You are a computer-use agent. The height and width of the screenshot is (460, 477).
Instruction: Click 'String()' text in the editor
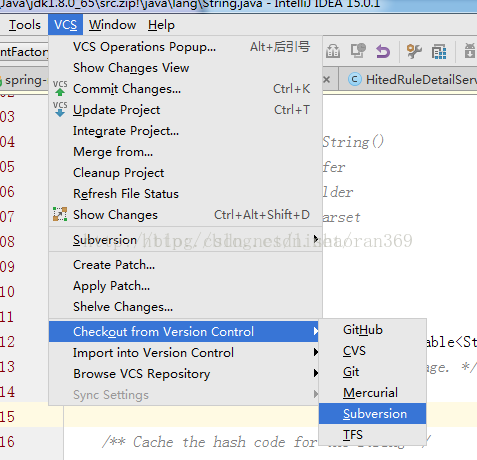(x=353, y=142)
